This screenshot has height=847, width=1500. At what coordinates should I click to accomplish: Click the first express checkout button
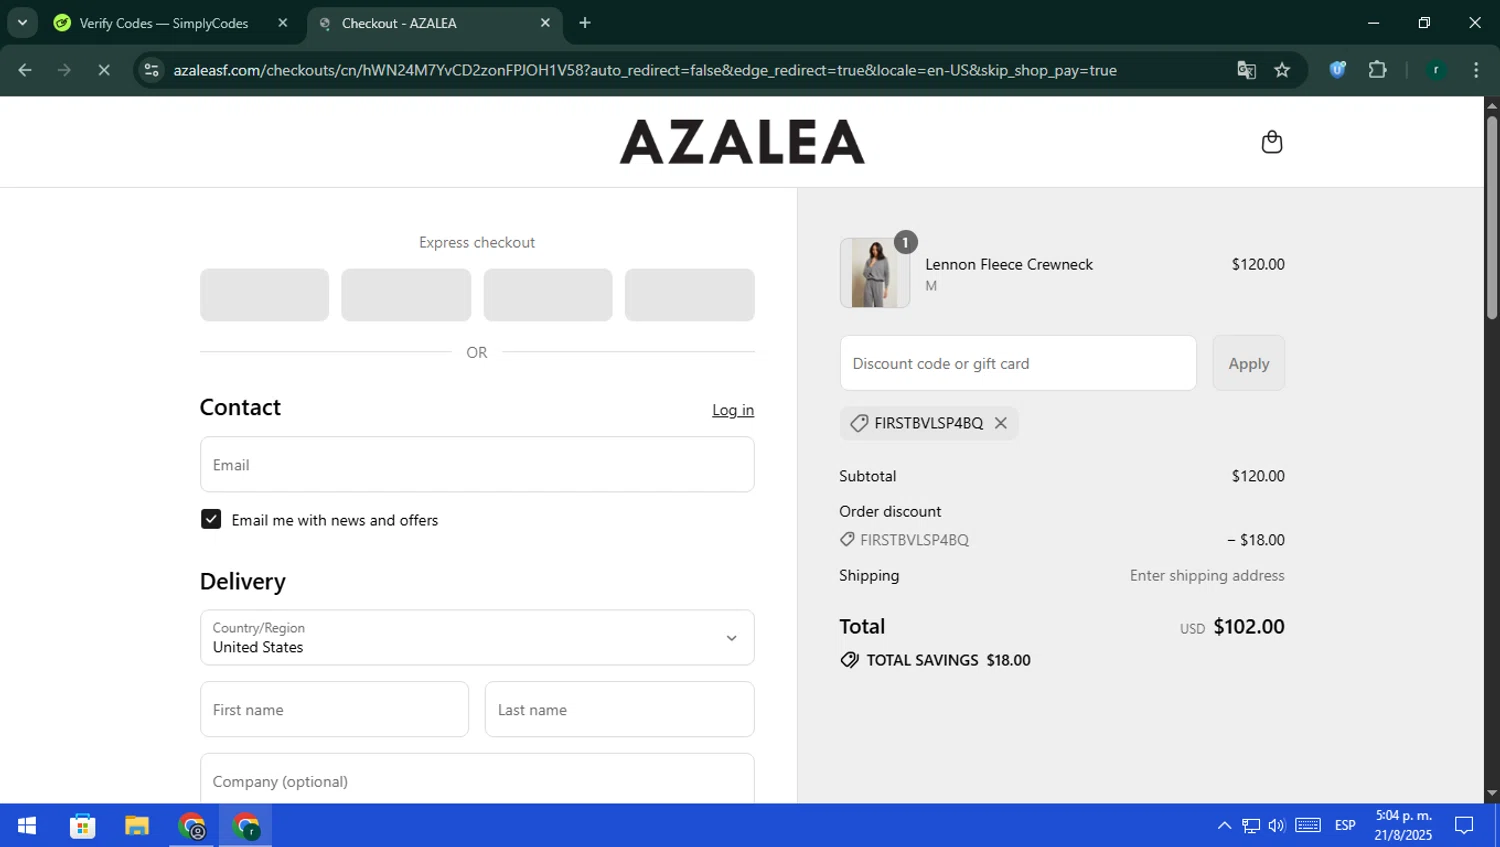[264, 295]
